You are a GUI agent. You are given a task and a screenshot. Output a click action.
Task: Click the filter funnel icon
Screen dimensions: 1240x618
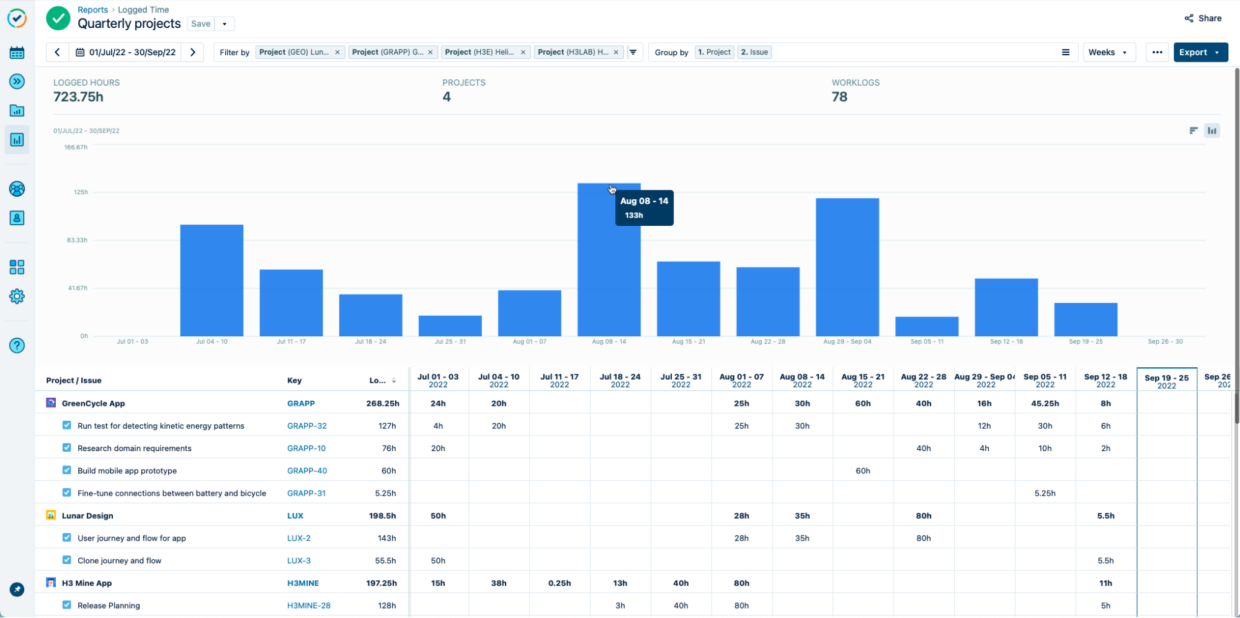633,52
